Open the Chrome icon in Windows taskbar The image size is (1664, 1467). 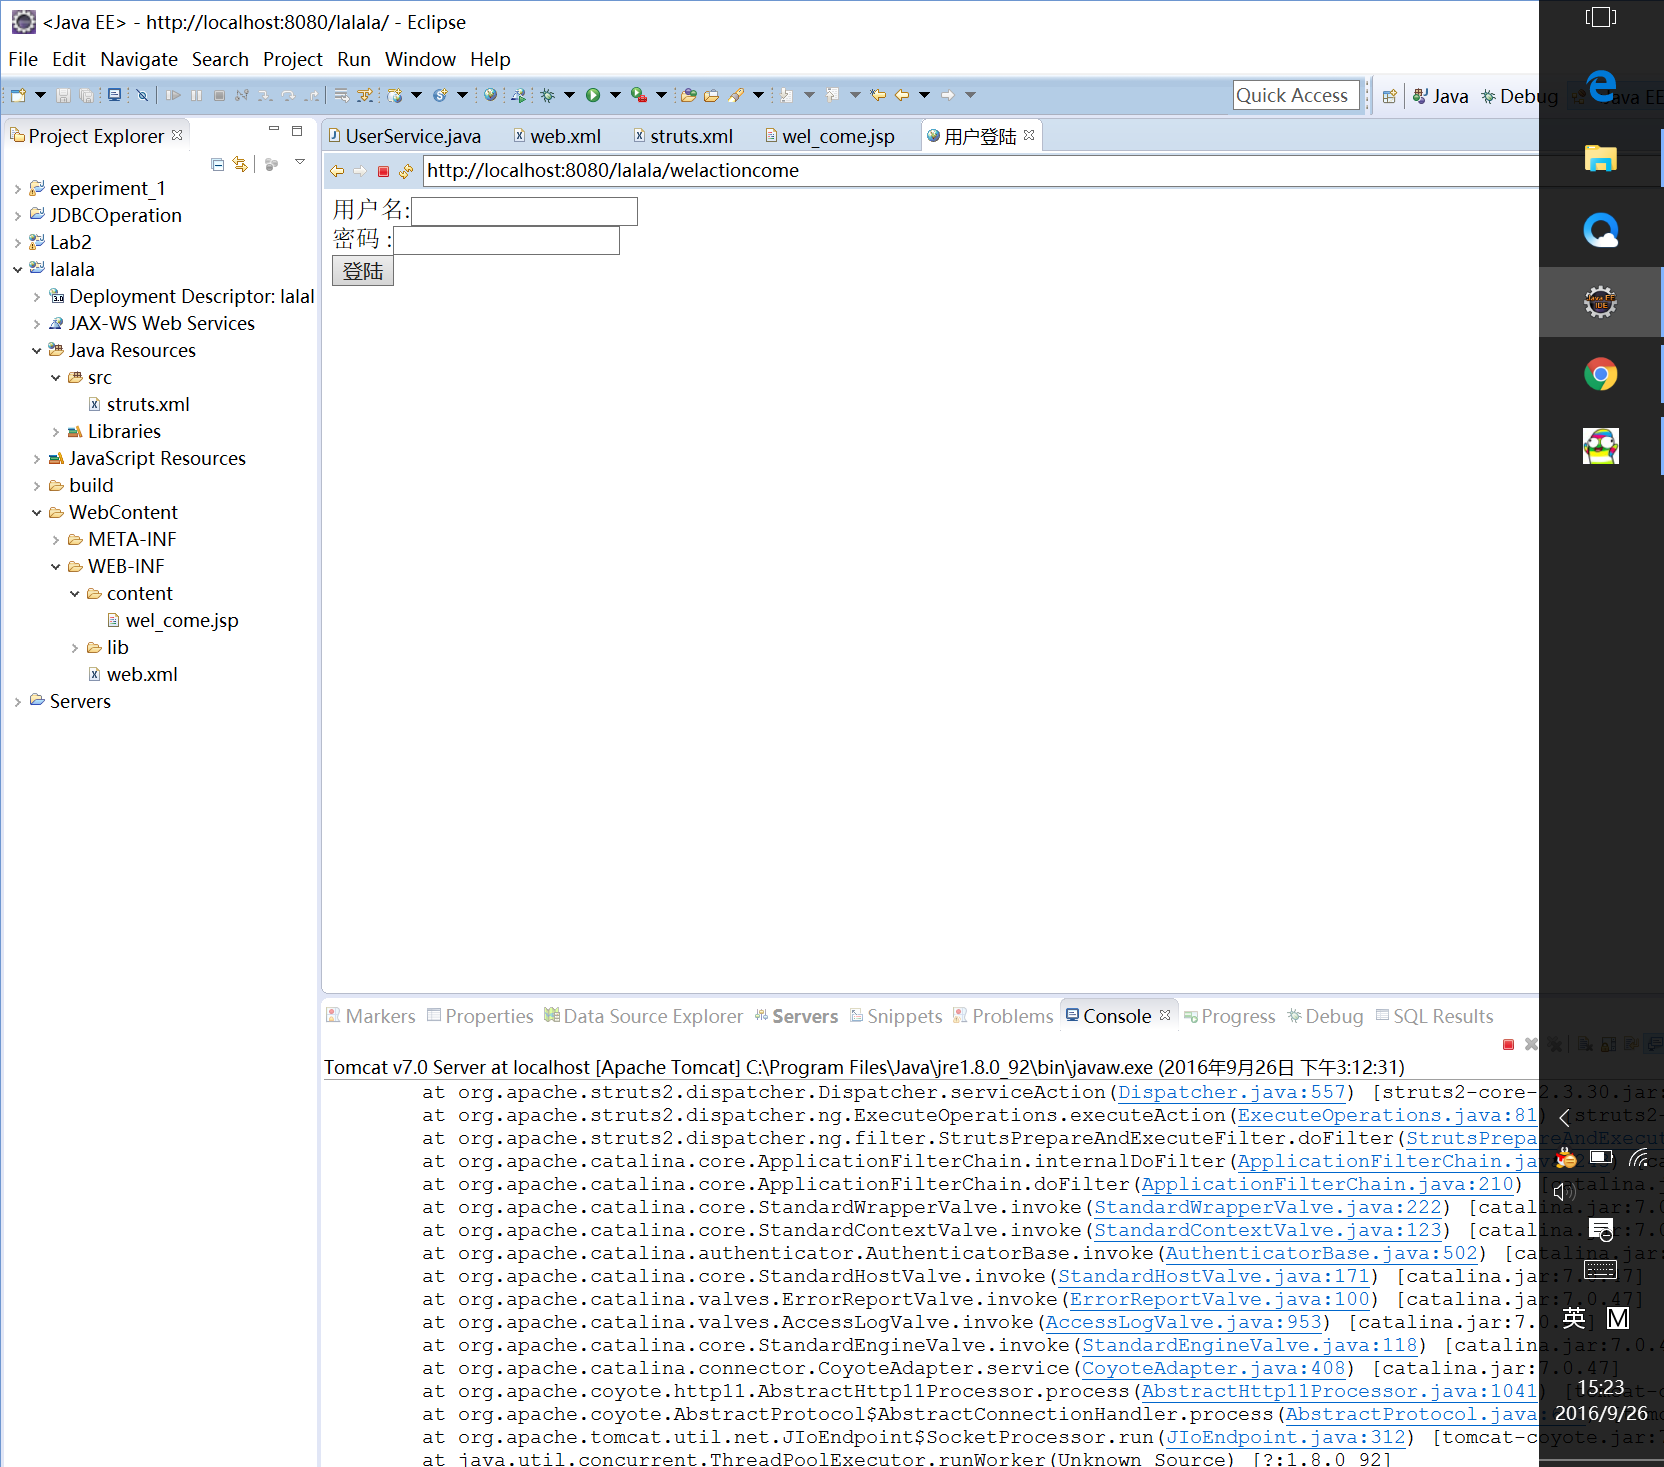point(1600,374)
